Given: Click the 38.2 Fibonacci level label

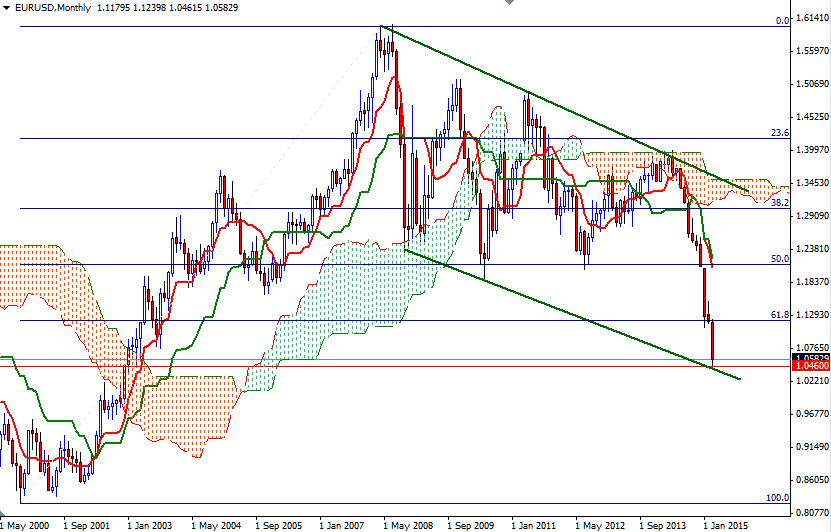Looking at the screenshot, I should click(780, 203).
